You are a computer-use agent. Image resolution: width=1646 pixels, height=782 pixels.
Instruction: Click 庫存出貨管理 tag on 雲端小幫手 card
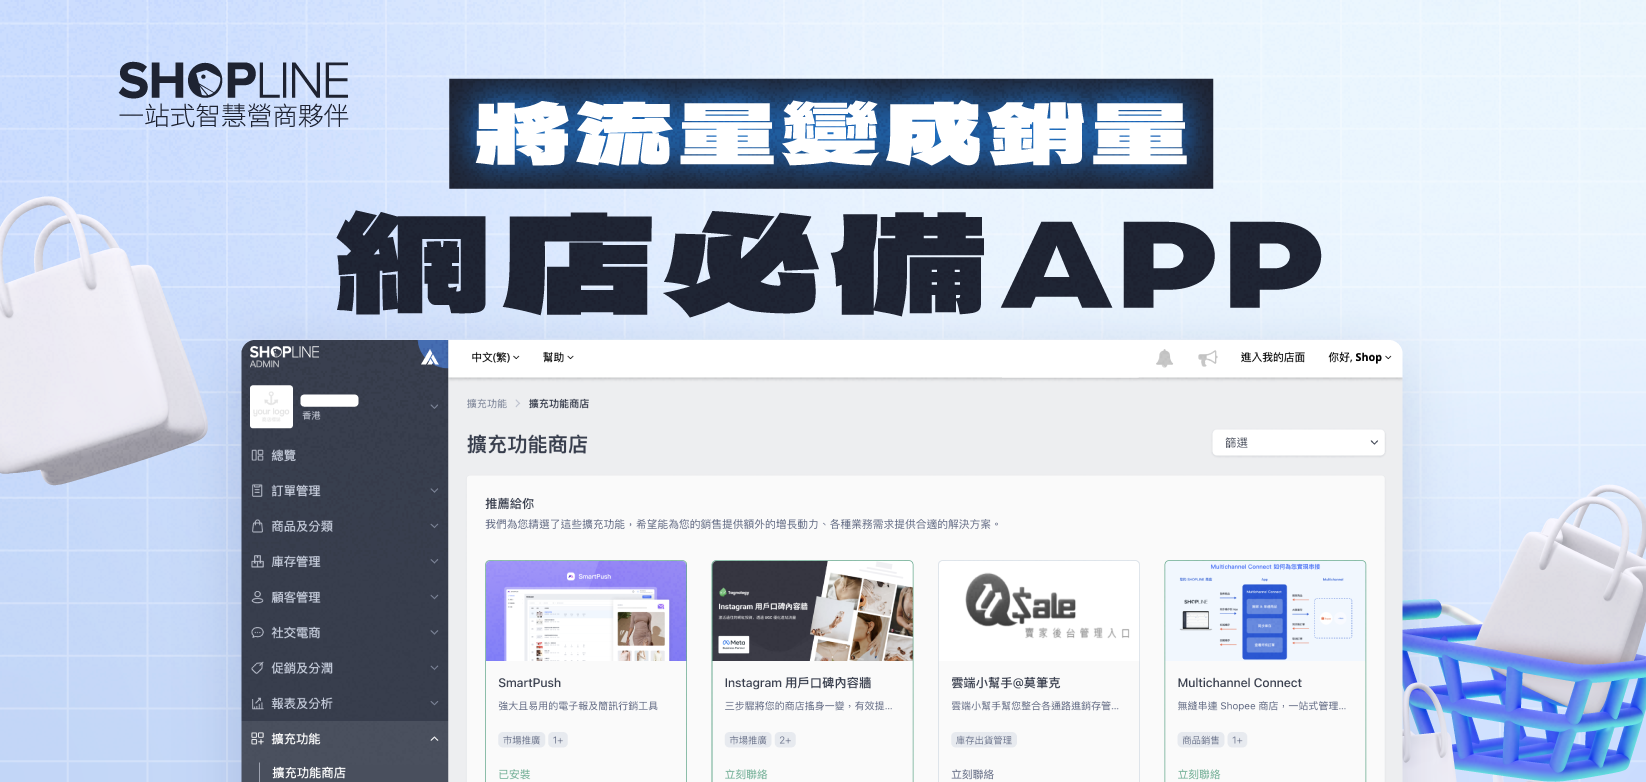(984, 740)
